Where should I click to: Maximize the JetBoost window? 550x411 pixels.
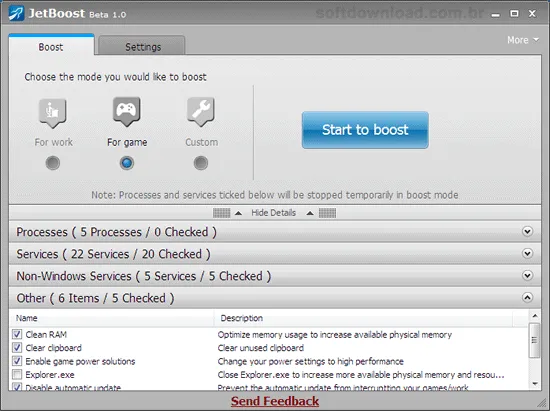click(x=514, y=14)
